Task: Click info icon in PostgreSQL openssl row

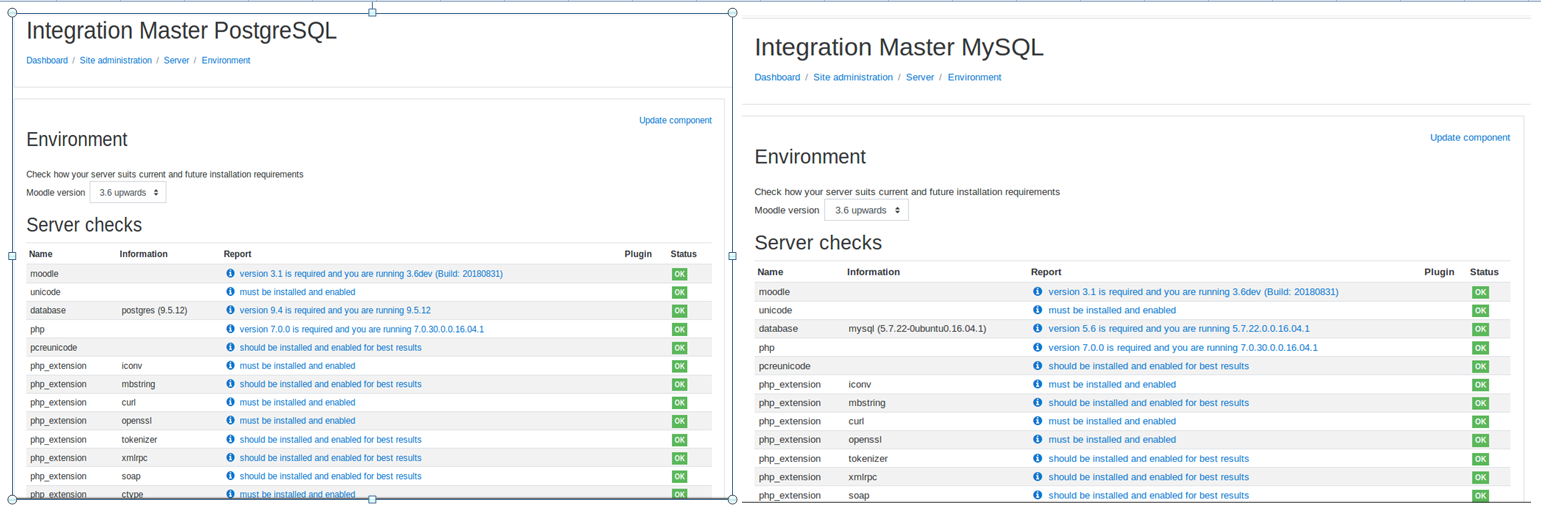Action: pyautogui.click(x=230, y=421)
